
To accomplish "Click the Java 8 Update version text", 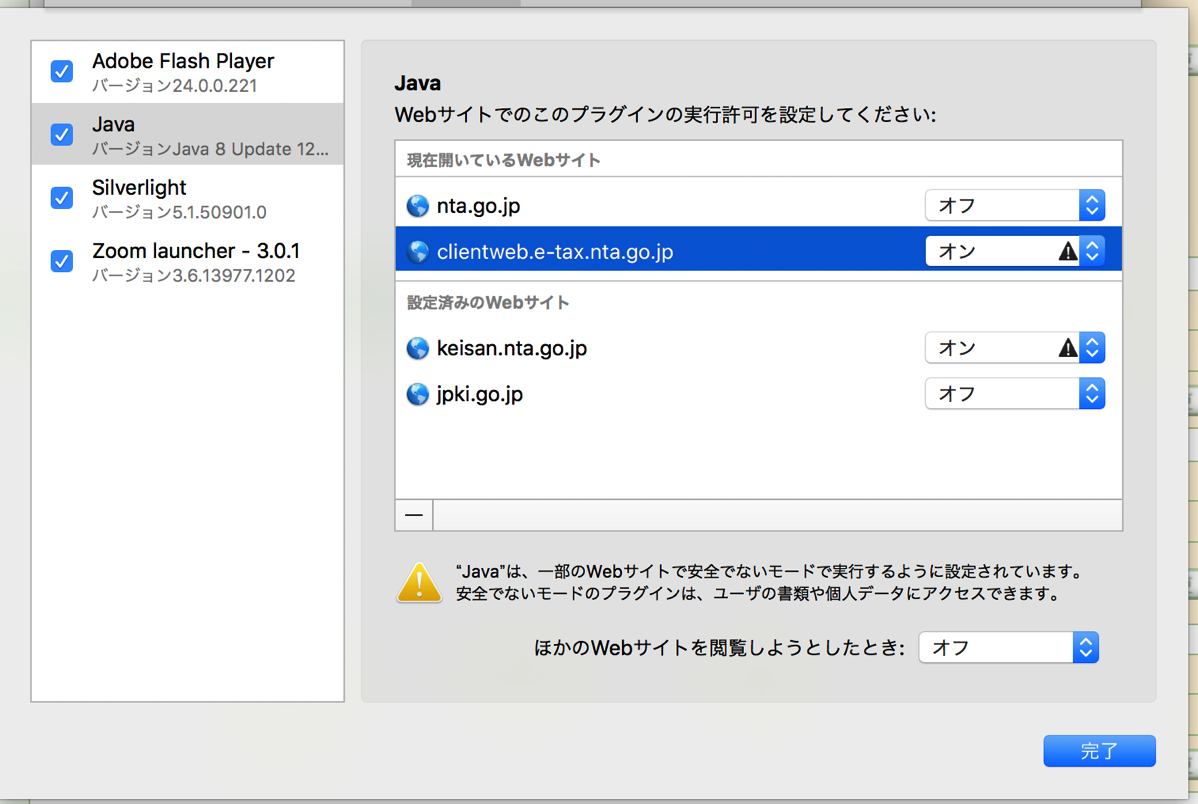I will pos(211,149).
